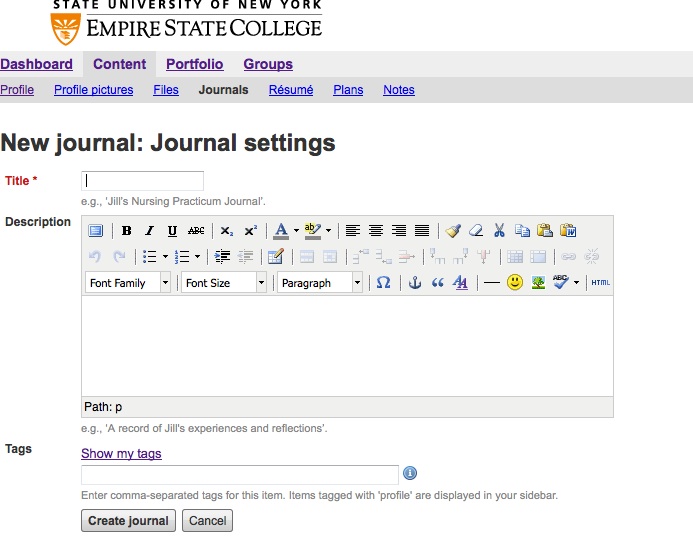Image resolution: width=693 pixels, height=543 pixels.
Task: Open the Paragraph format dropdown
Action: pyautogui.click(x=320, y=283)
